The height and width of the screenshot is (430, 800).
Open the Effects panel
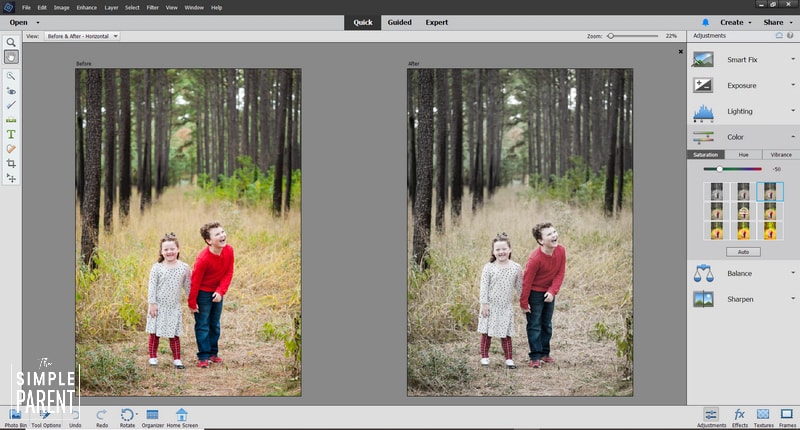click(740, 416)
